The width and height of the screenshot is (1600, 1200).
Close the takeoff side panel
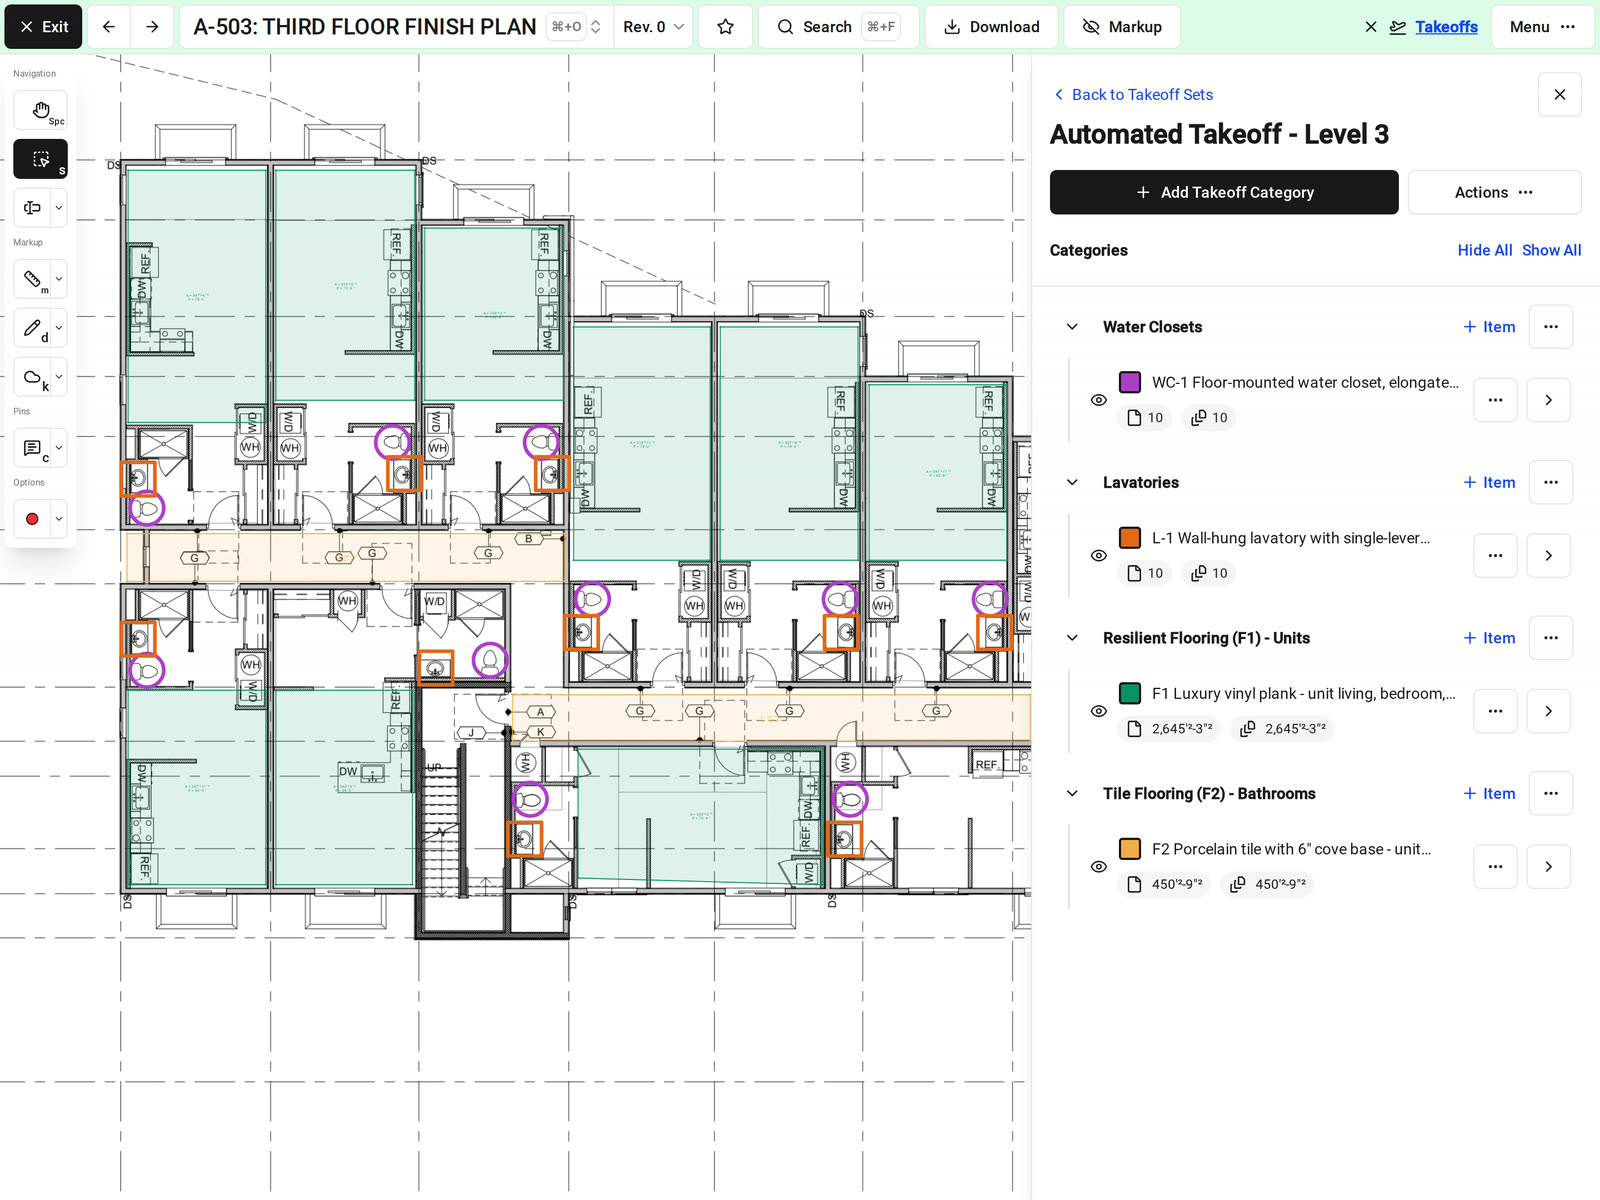[x=1560, y=95]
